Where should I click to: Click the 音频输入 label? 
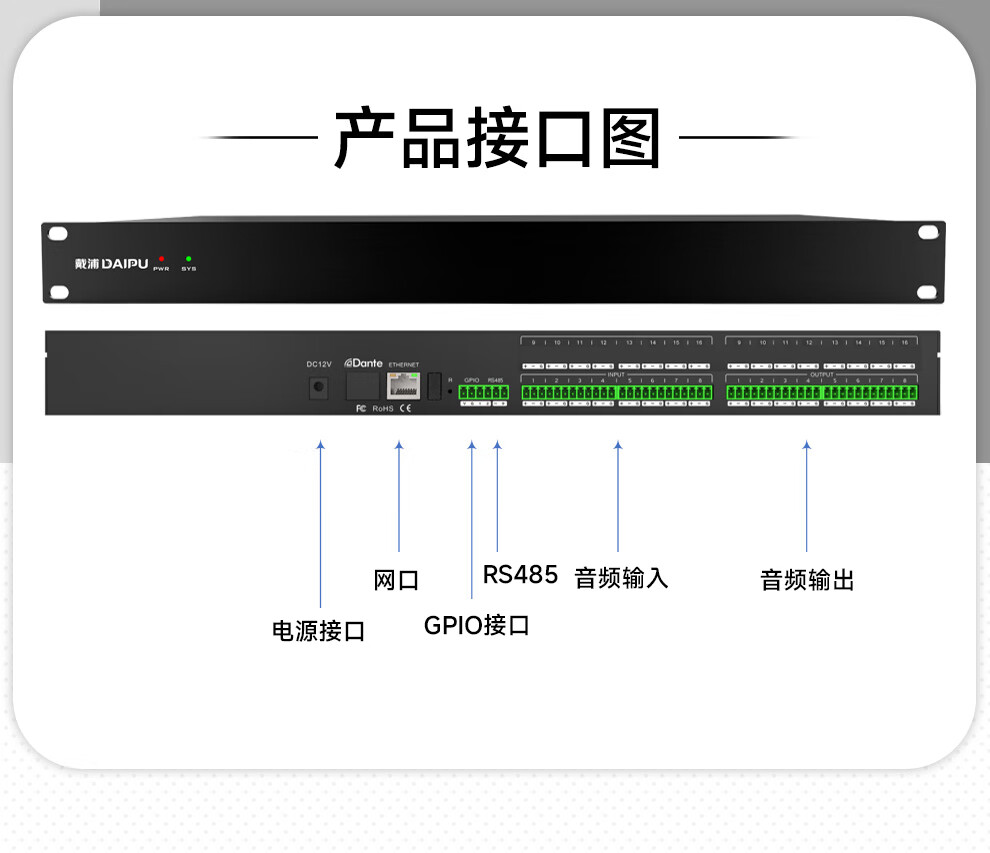[621, 578]
